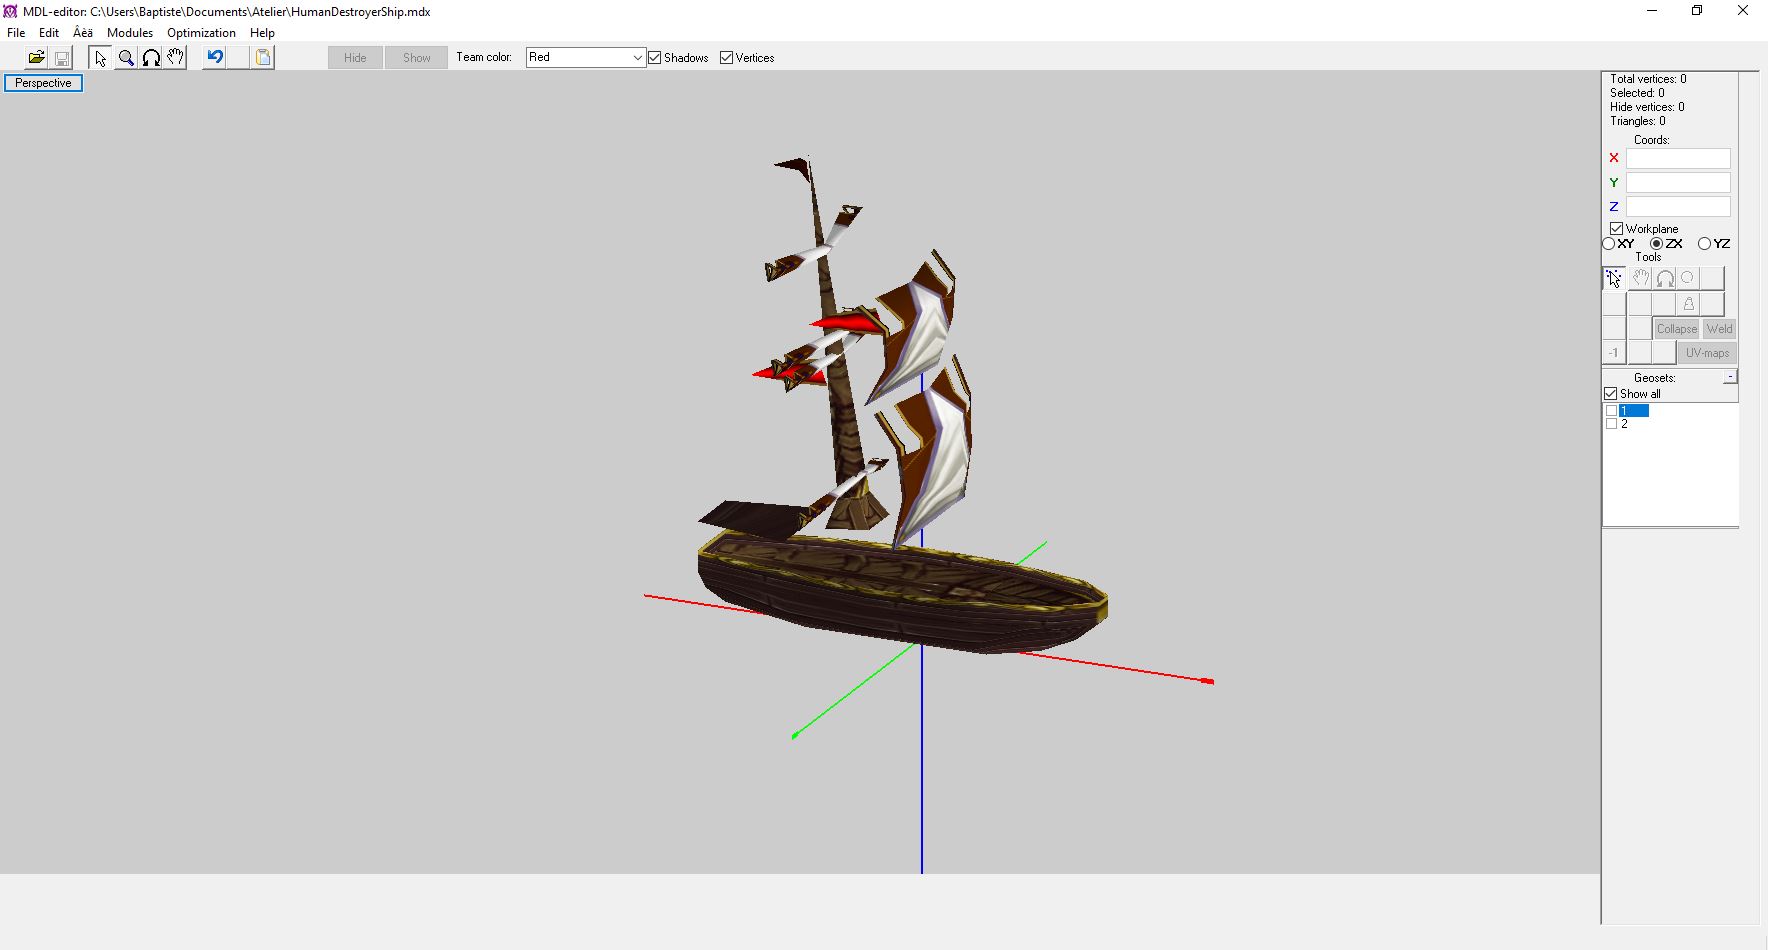Click the X coordinate input field

[1678, 159]
